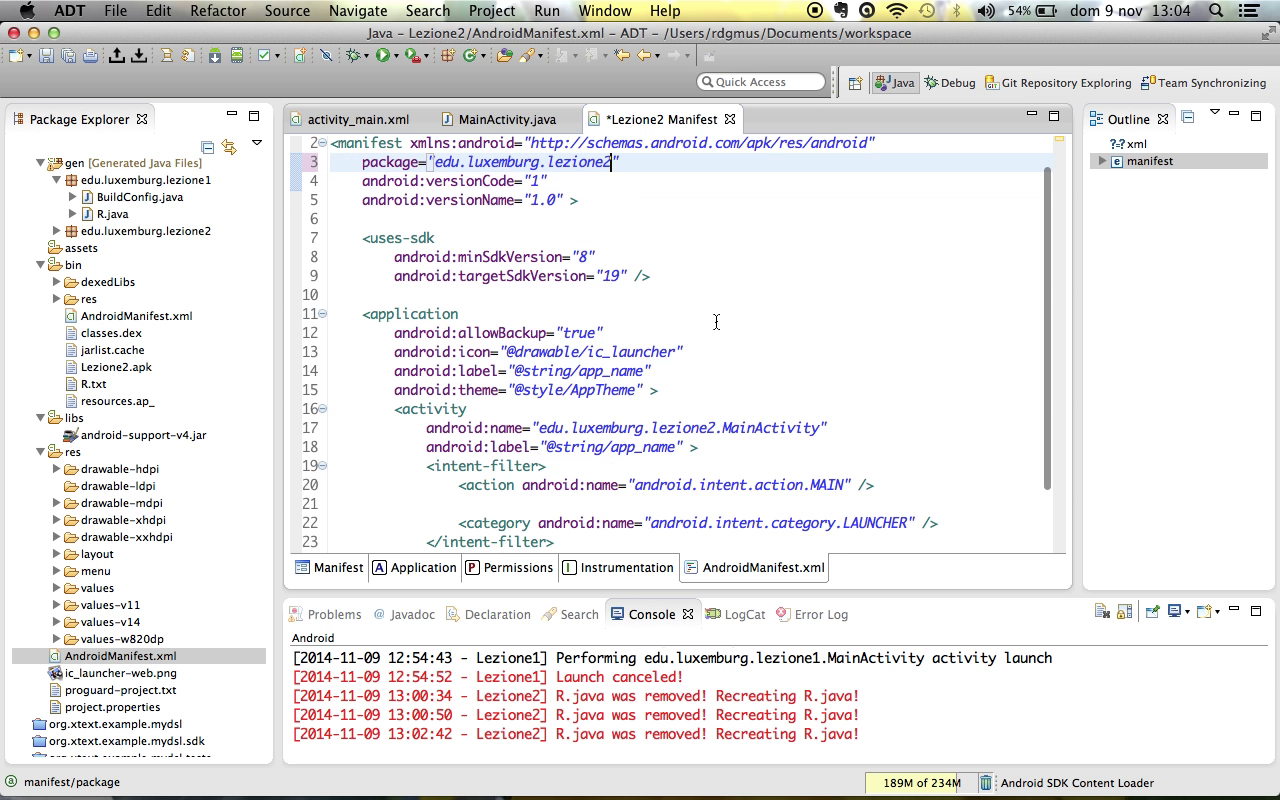Run the application with green play icon
This screenshot has height=800, width=1280.
[382, 55]
